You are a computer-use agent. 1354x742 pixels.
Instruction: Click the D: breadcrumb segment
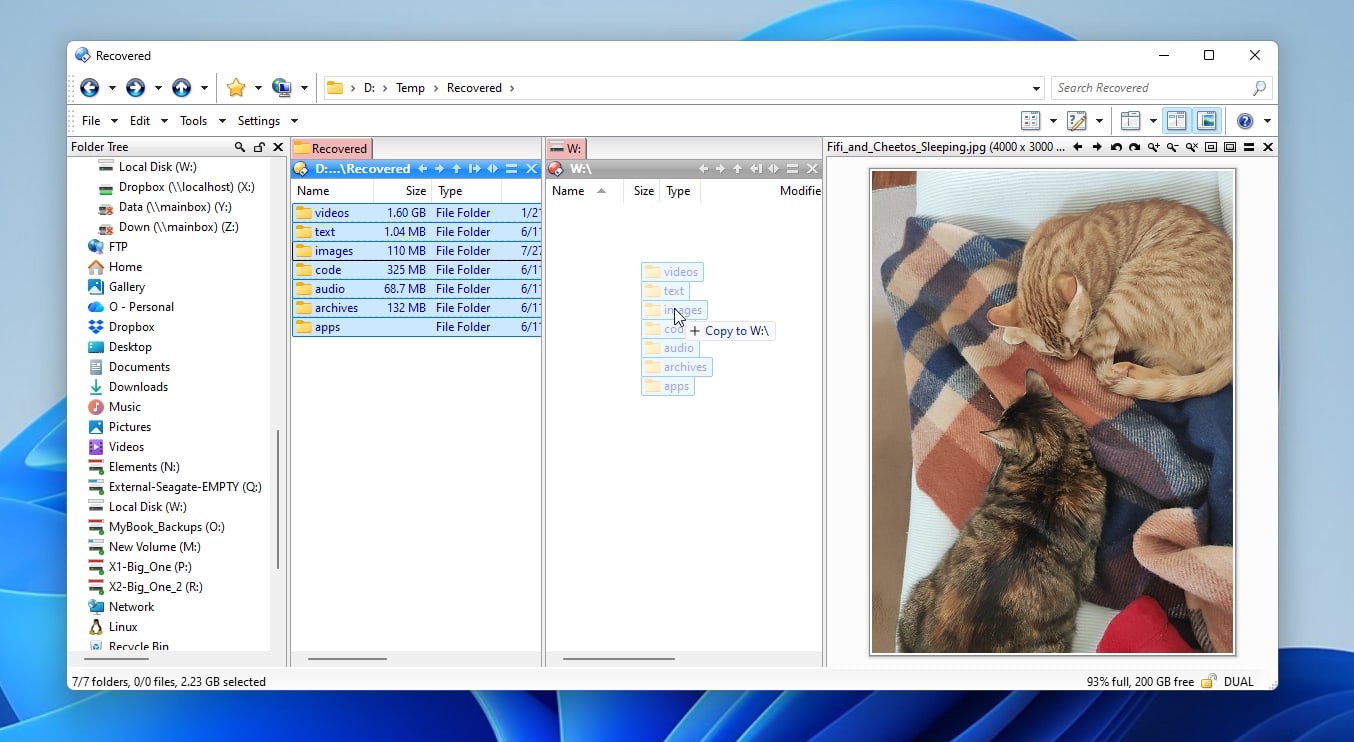coord(369,88)
